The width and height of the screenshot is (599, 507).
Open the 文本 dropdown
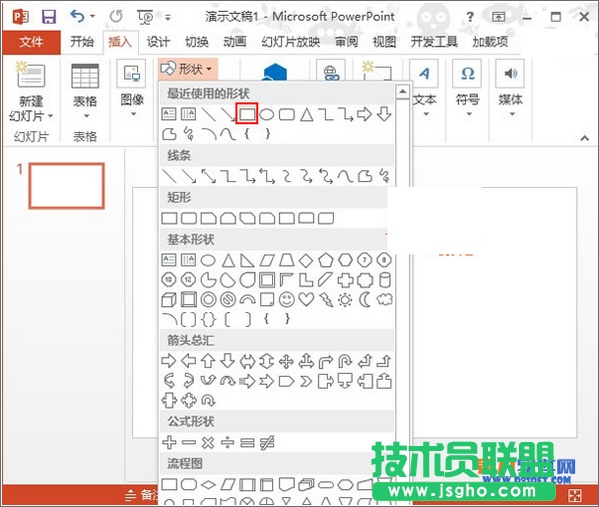coord(425,89)
